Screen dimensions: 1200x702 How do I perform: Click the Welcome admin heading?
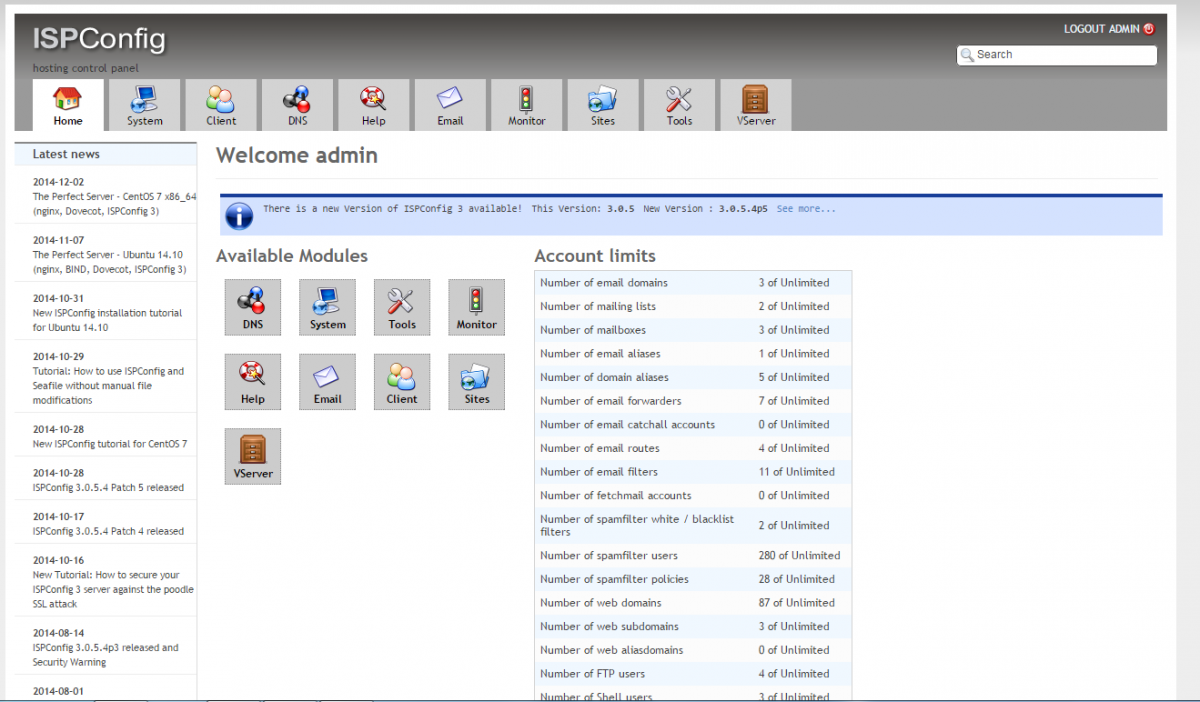297,155
